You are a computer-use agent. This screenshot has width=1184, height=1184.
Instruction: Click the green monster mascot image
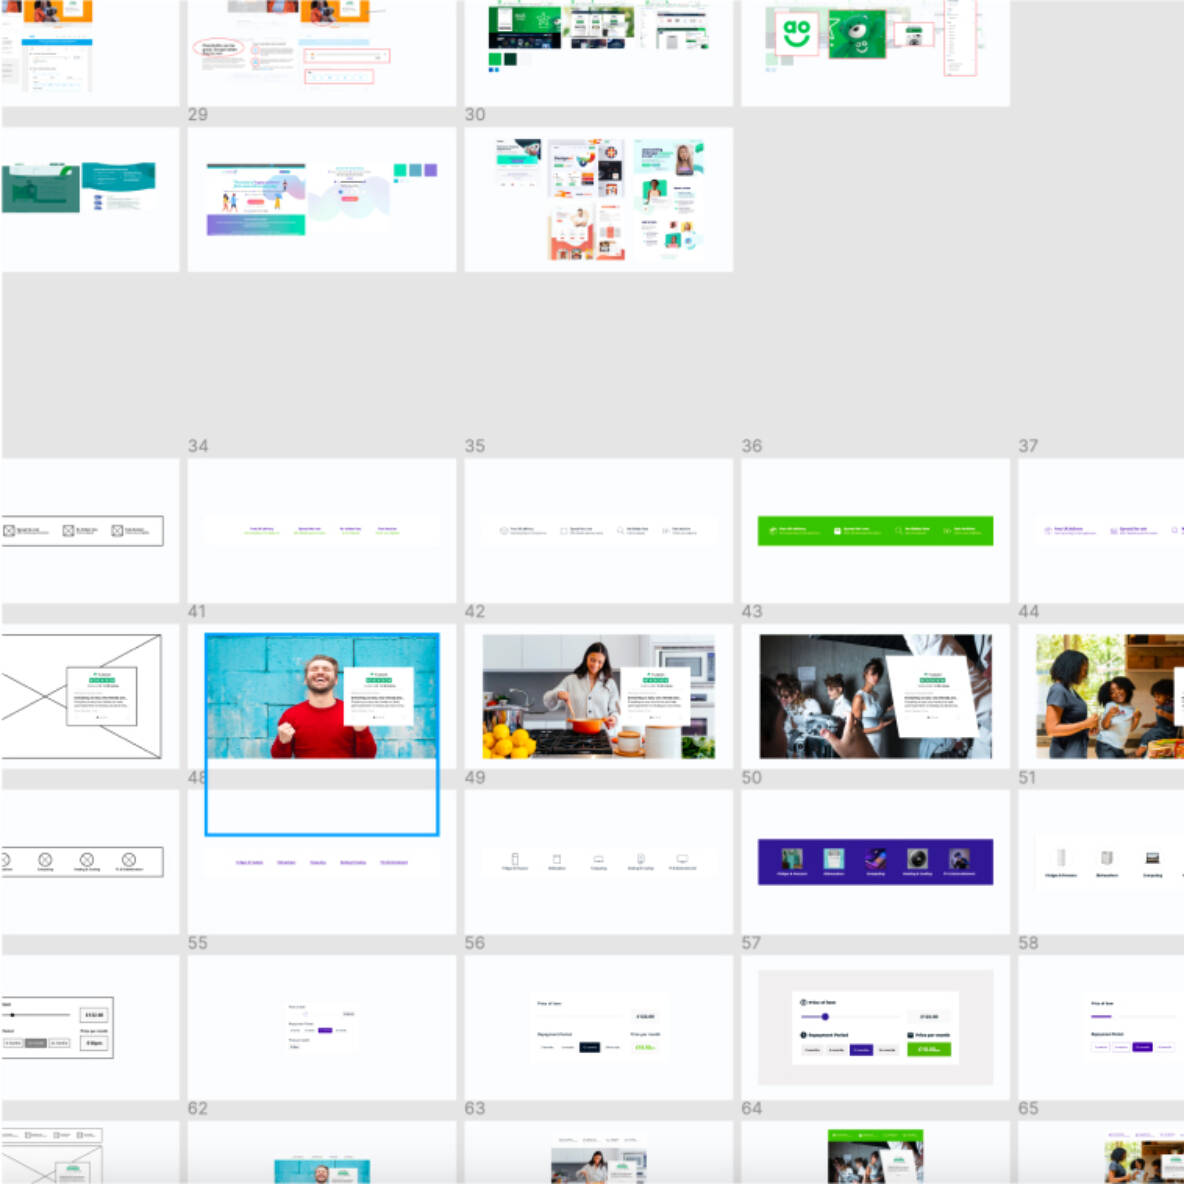click(x=856, y=33)
